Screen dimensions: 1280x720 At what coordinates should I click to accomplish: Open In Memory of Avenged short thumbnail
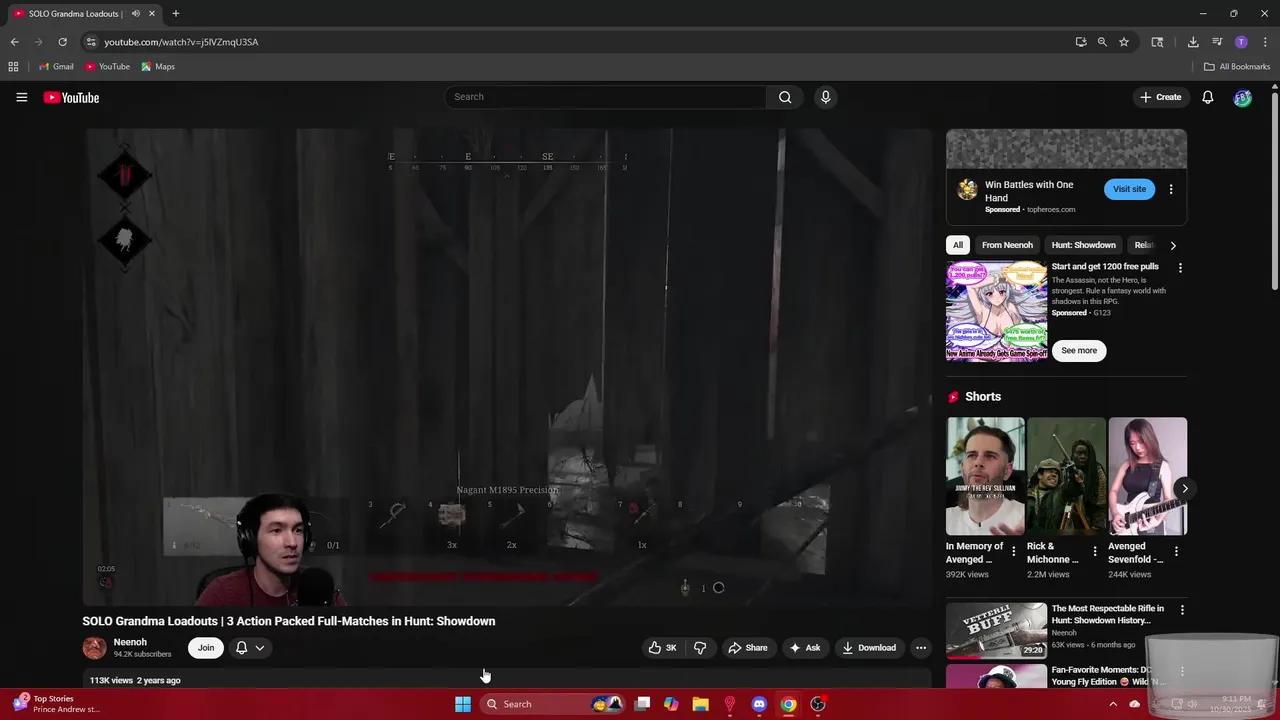tap(985, 476)
